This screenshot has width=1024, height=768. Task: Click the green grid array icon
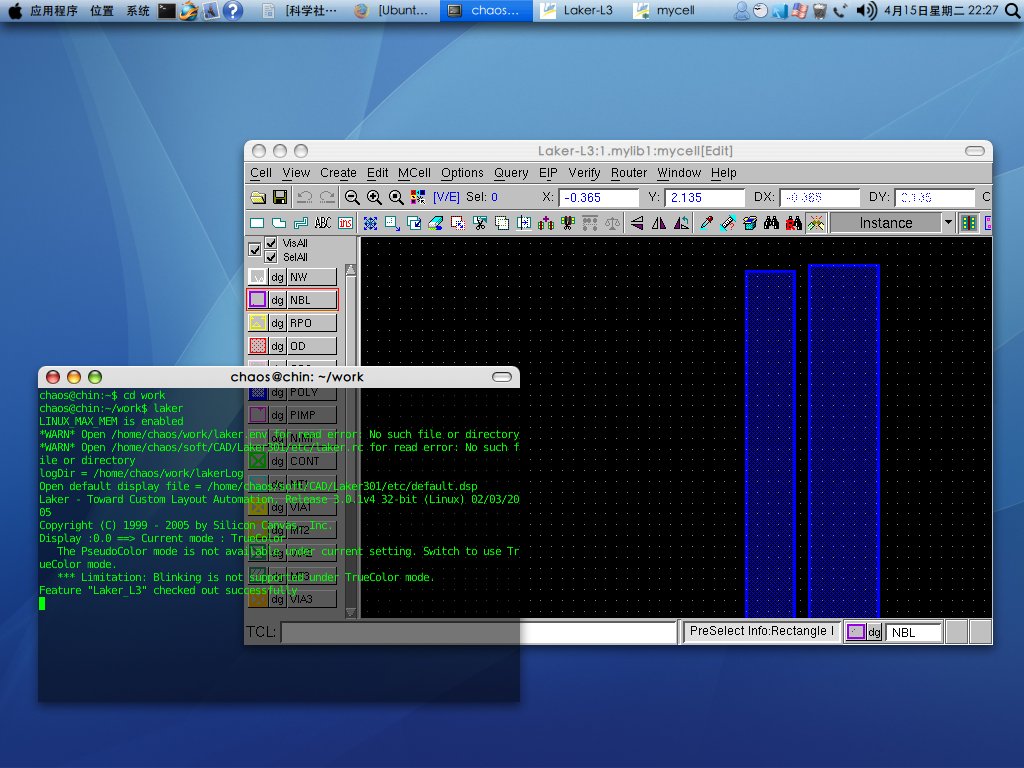[x=968, y=223]
